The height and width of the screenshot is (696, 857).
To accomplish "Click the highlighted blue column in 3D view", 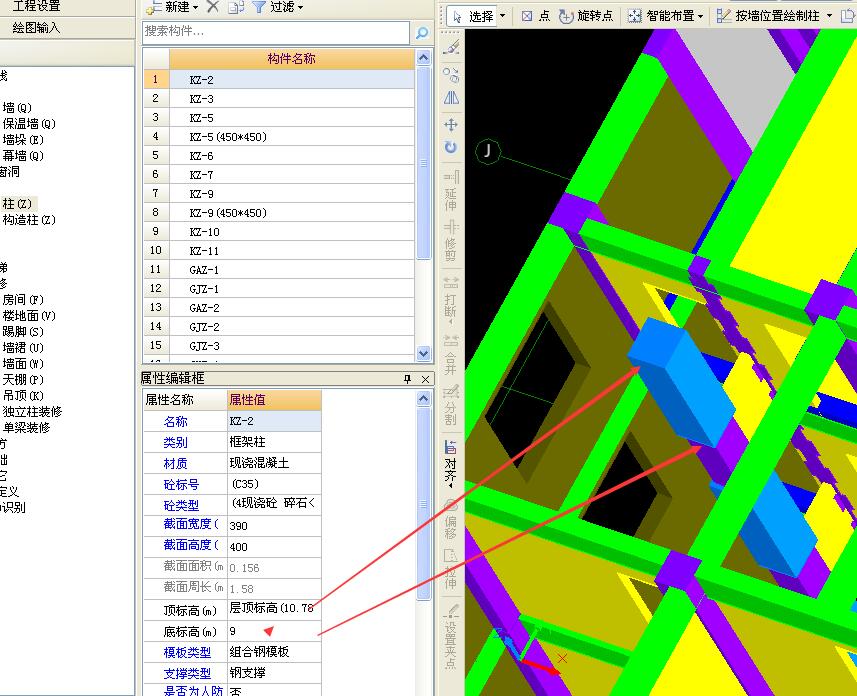I will click(682, 382).
